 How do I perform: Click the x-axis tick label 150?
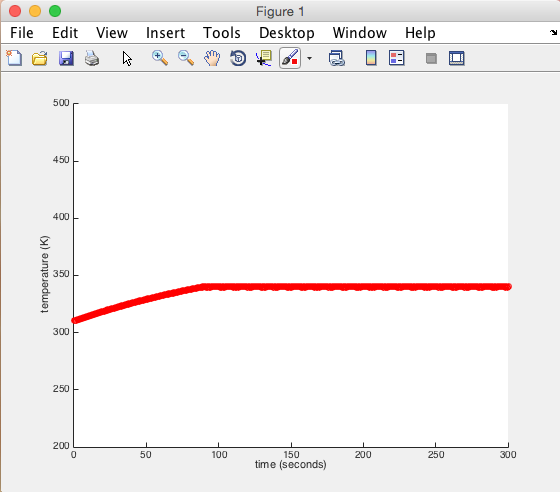click(291, 454)
